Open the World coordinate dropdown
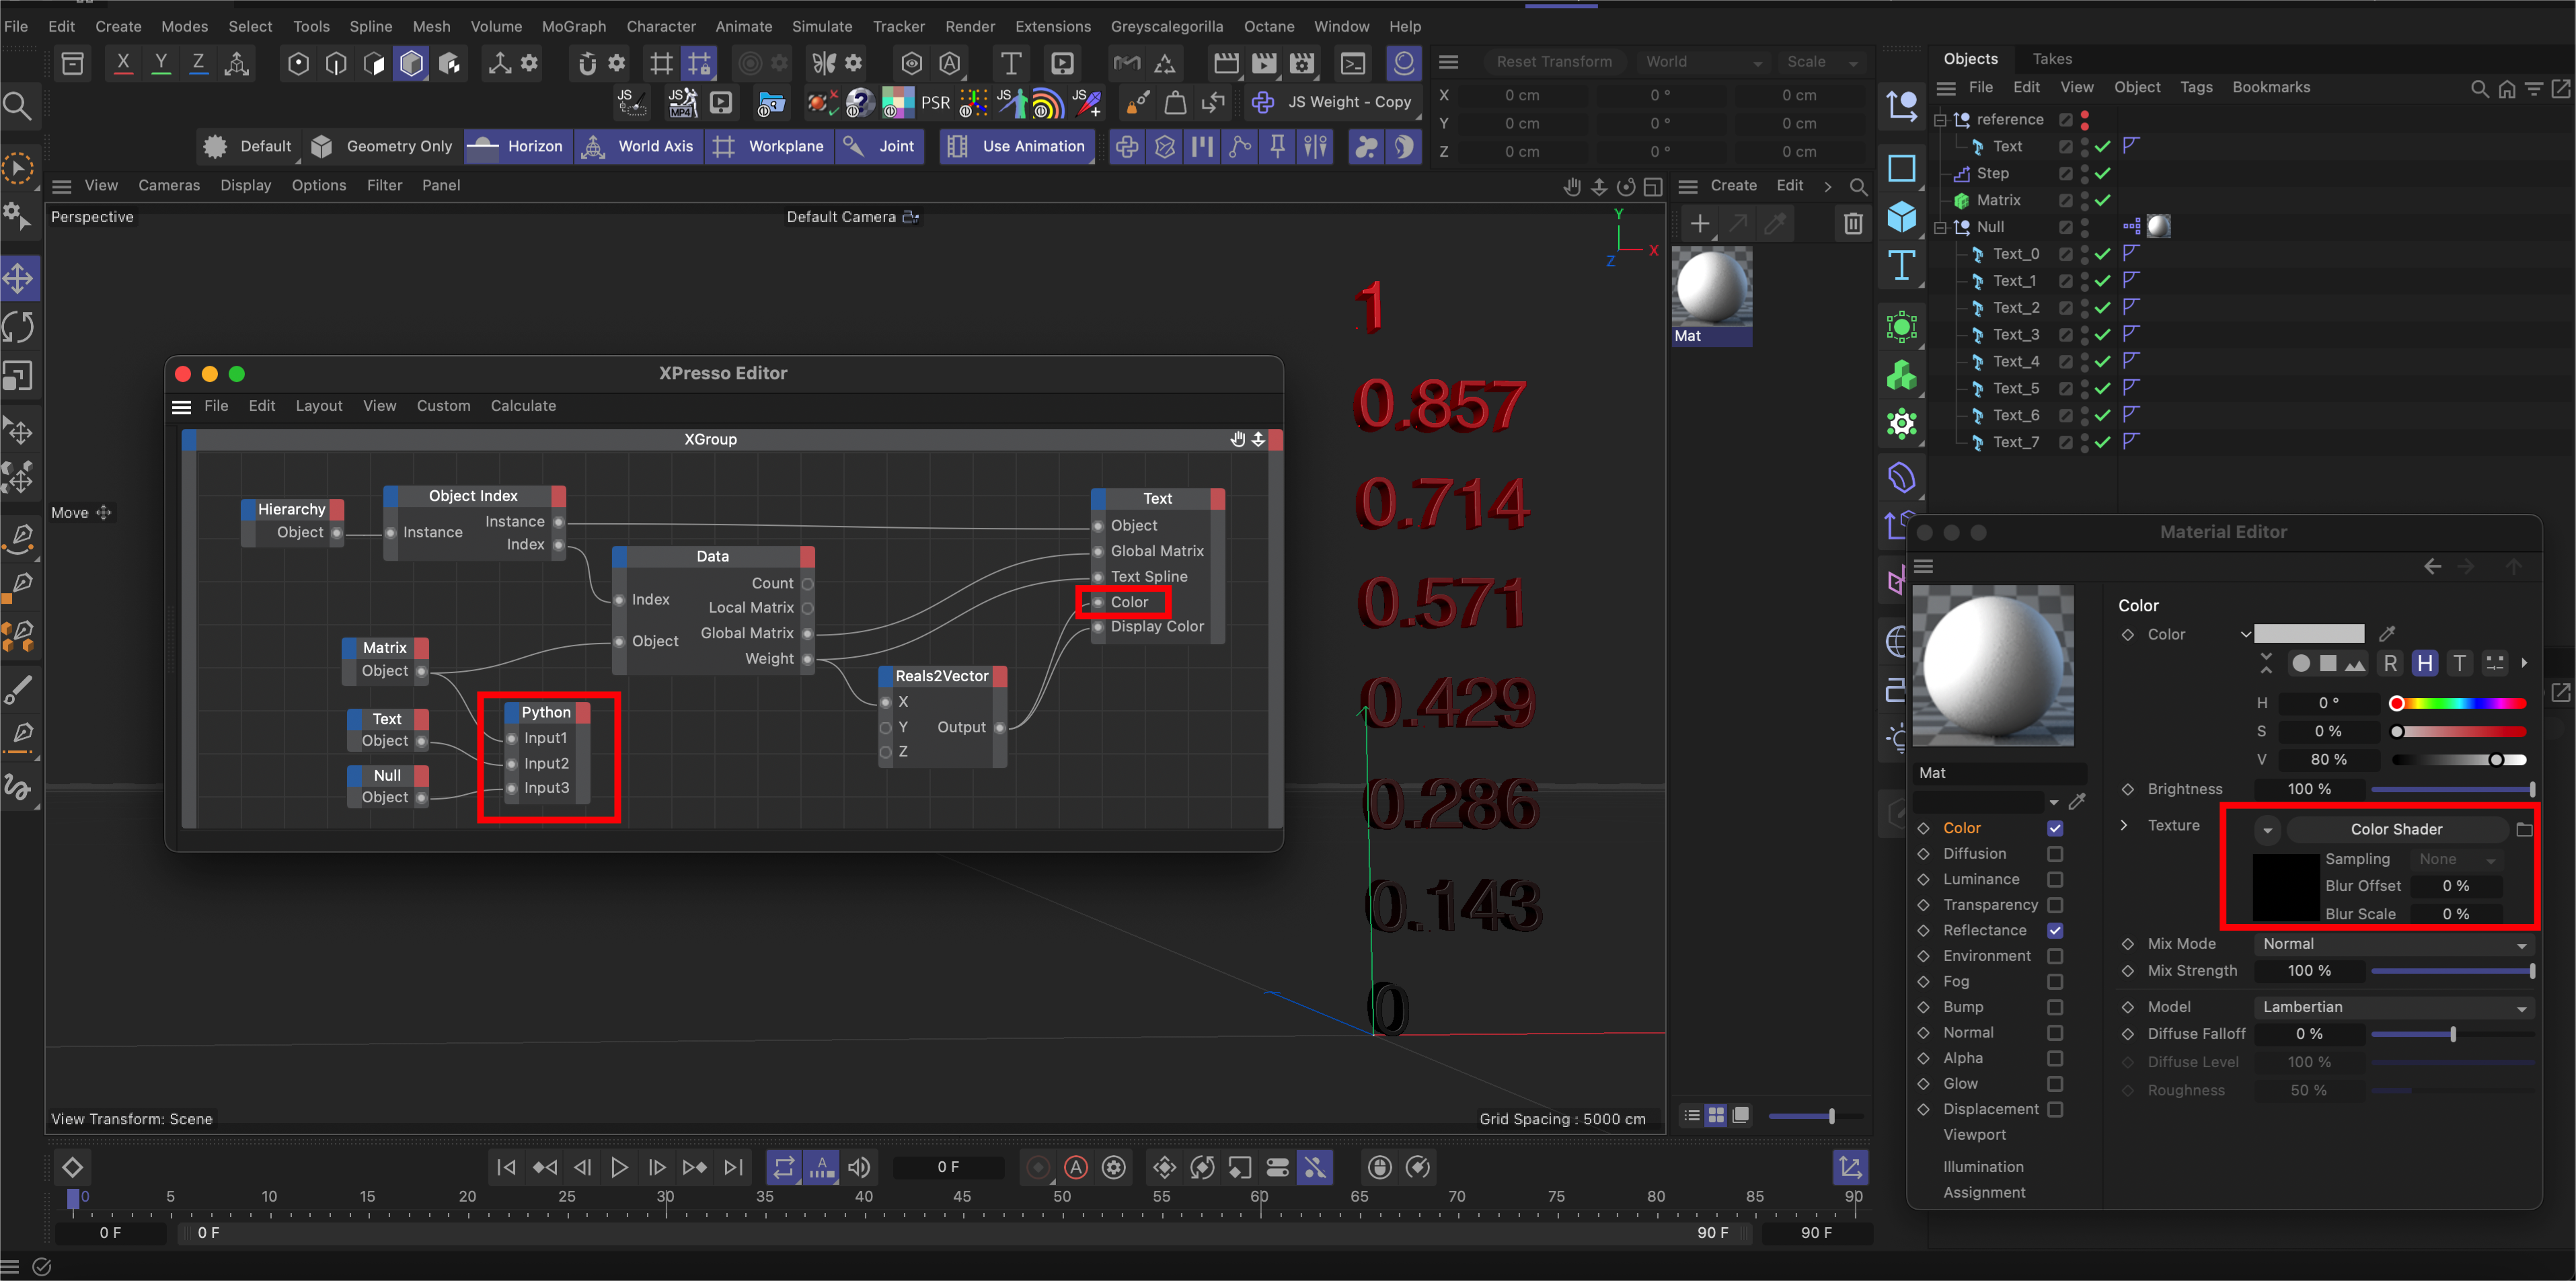The width and height of the screenshot is (2576, 1281). click(1703, 62)
